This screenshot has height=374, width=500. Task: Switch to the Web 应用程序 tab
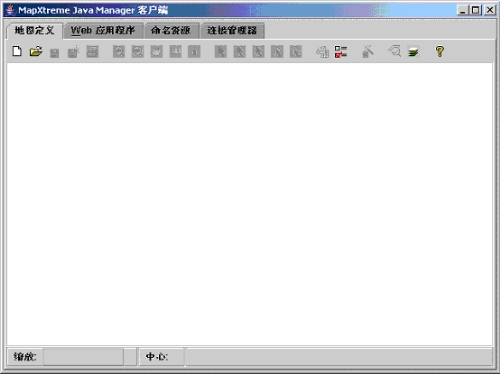pyautogui.click(x=103, y=31)
